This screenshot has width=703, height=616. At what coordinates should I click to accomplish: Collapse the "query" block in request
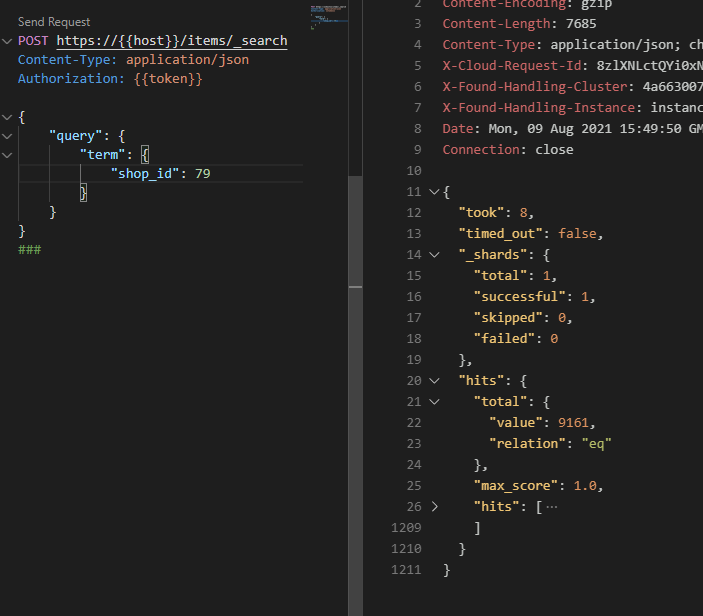pyautogui.click(x=7, y=136)
